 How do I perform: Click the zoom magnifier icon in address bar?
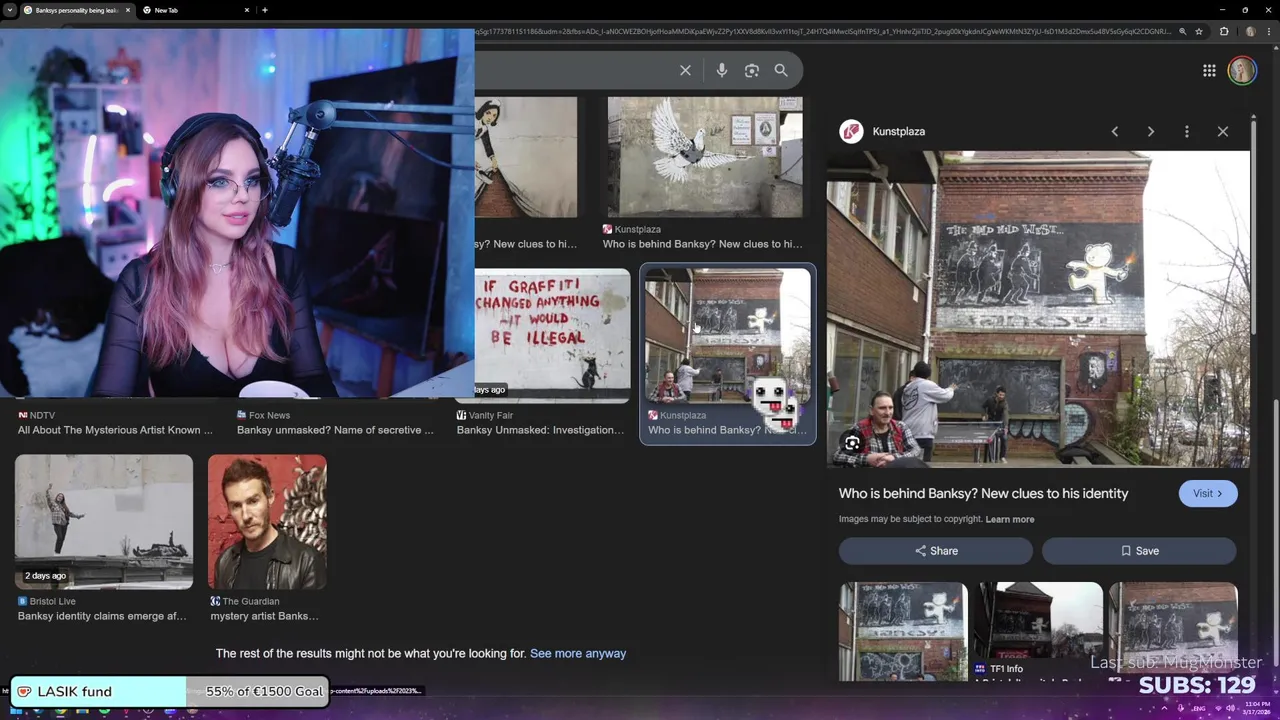coord(1182,31)
